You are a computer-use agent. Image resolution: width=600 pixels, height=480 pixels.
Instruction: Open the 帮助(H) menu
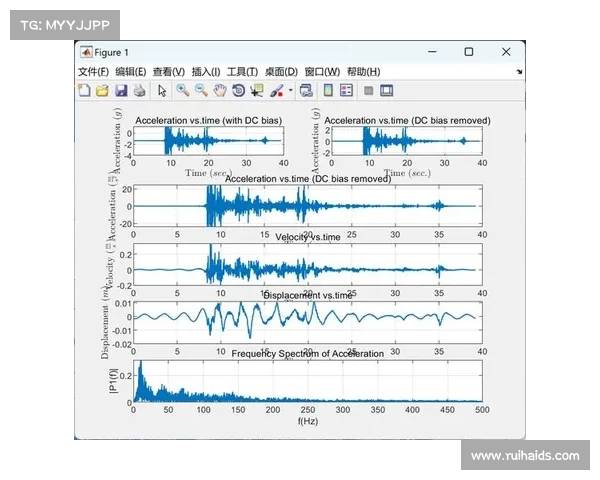[x=363, y=71]
